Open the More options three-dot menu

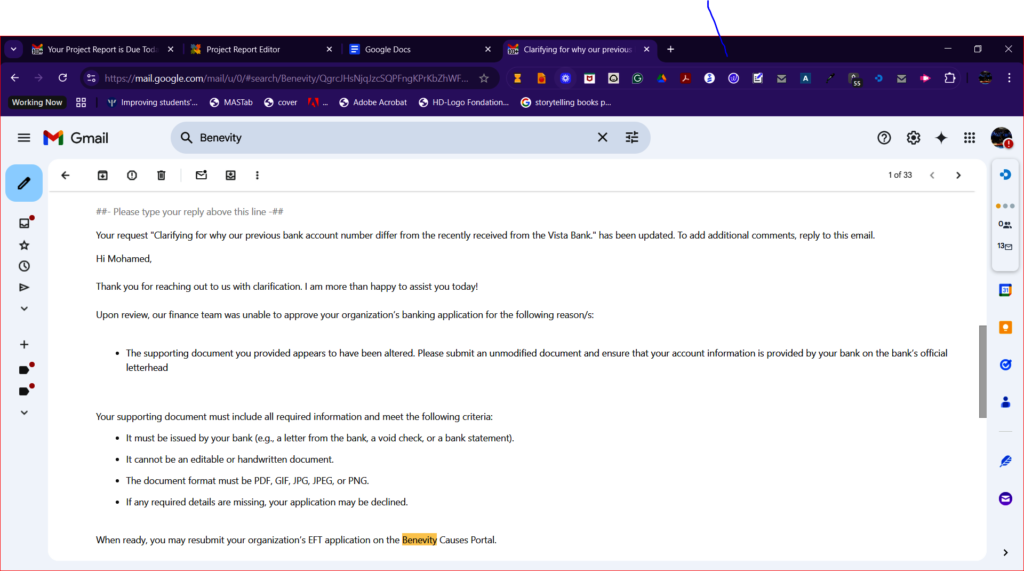[257, 175]
